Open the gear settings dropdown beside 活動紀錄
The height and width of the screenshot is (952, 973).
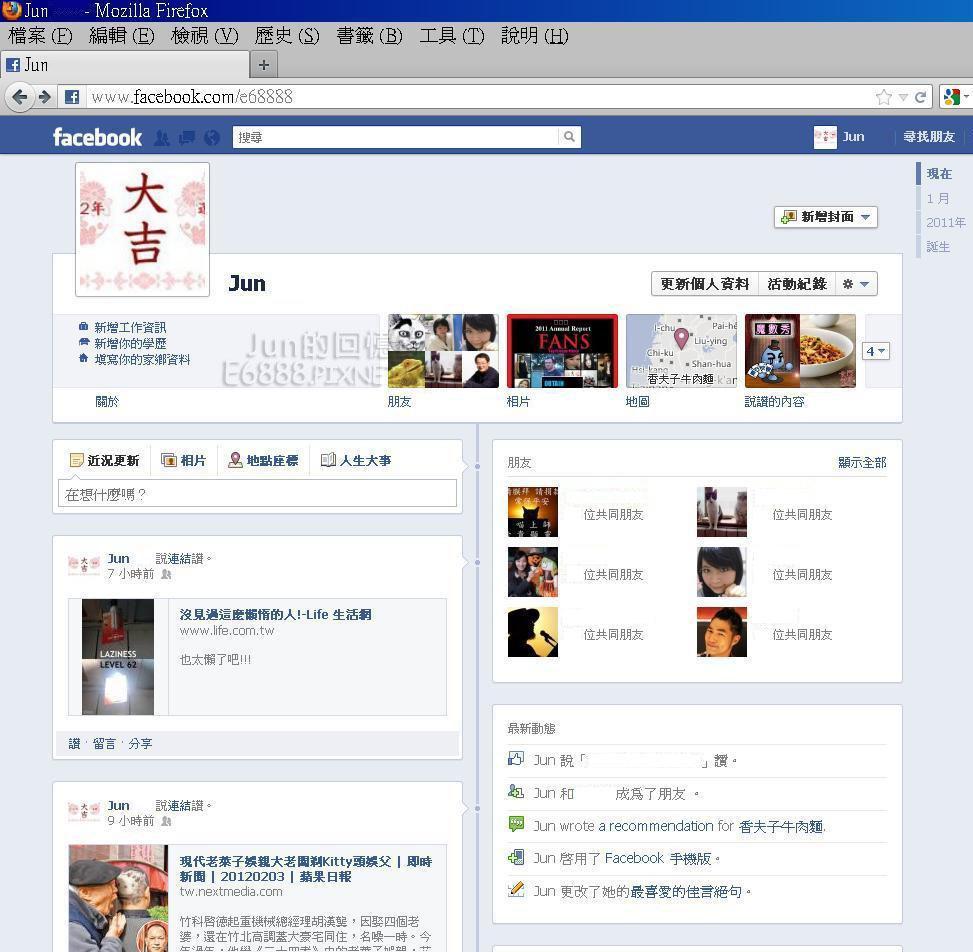point(855,283)
